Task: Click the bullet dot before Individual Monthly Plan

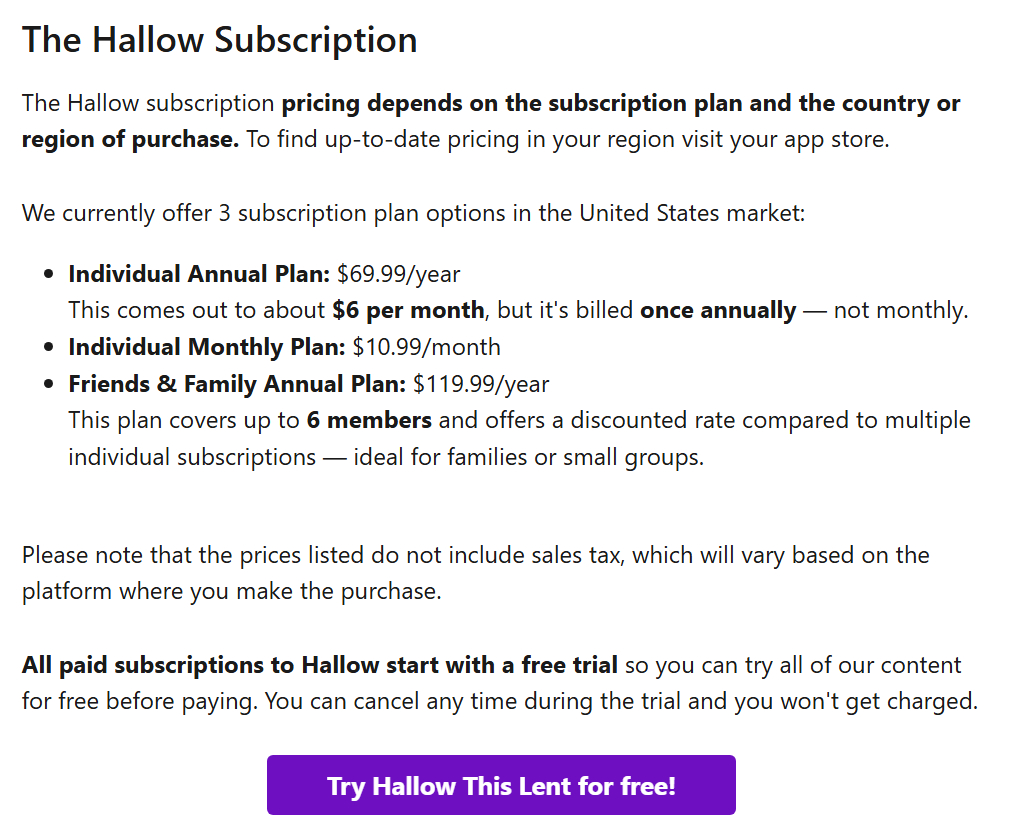Action: tap(49, 348)
